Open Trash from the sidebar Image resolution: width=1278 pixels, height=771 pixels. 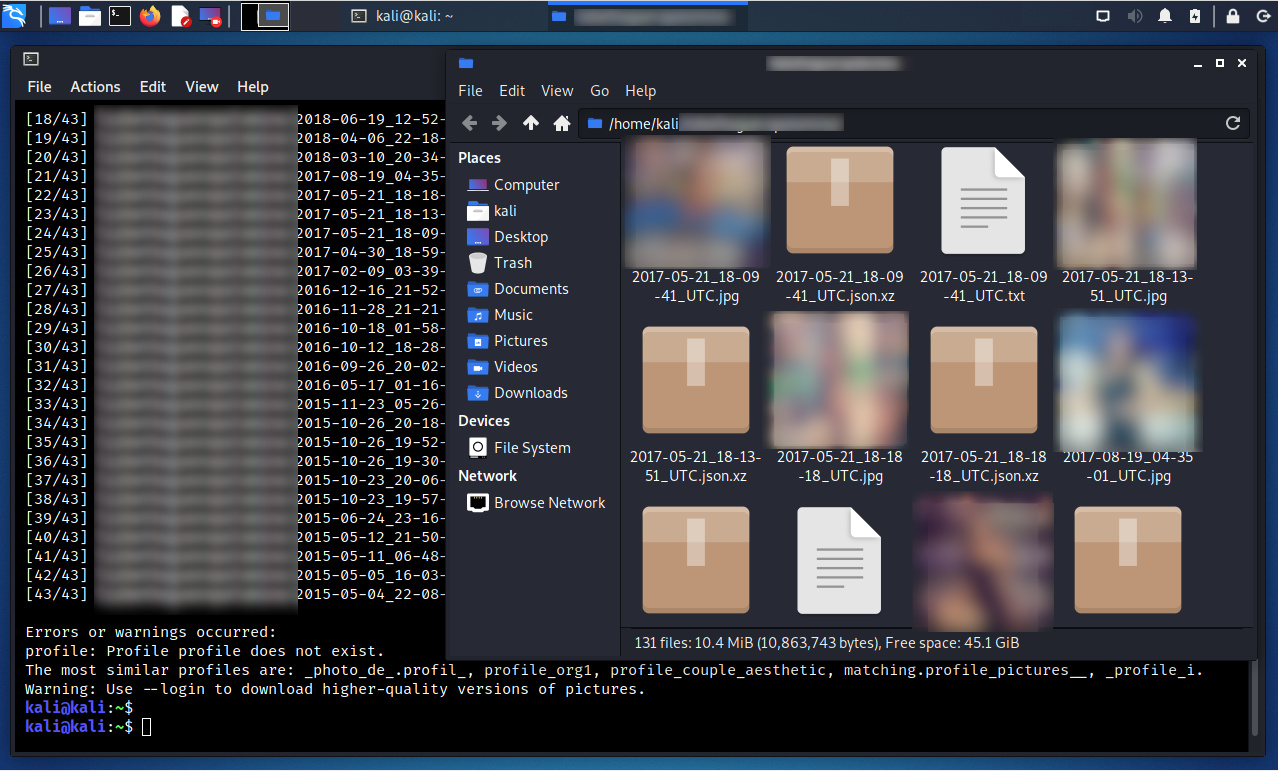coord(512,263)
